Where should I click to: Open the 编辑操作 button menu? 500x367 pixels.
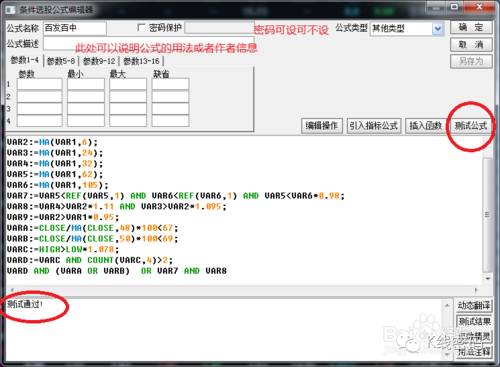click(x=322, y=126)
